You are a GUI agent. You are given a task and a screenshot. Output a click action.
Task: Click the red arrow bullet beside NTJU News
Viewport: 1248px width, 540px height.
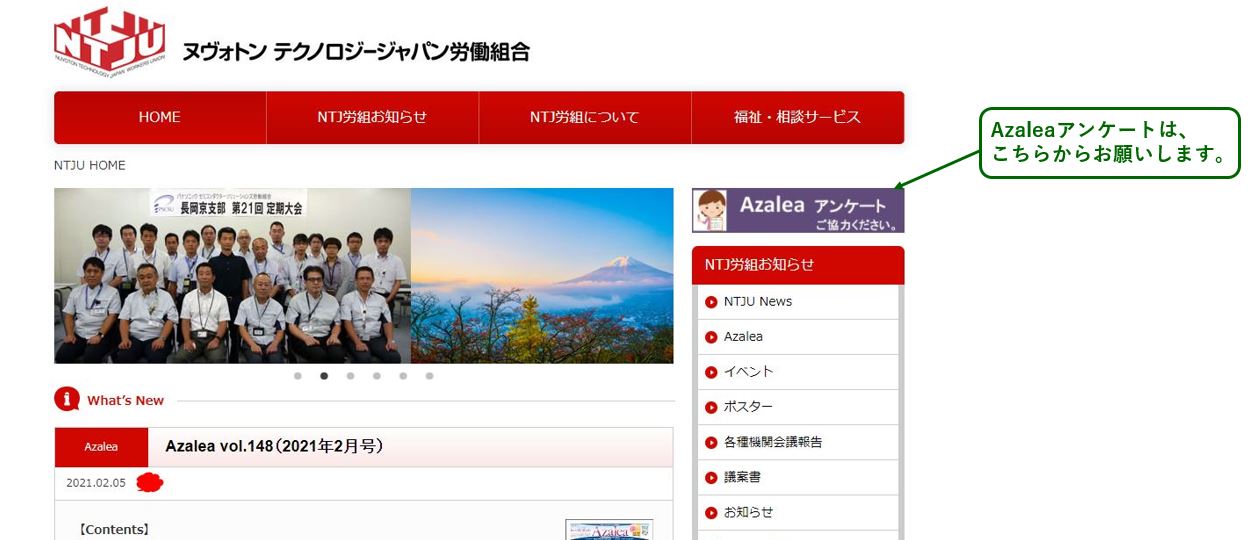point(711,302)
